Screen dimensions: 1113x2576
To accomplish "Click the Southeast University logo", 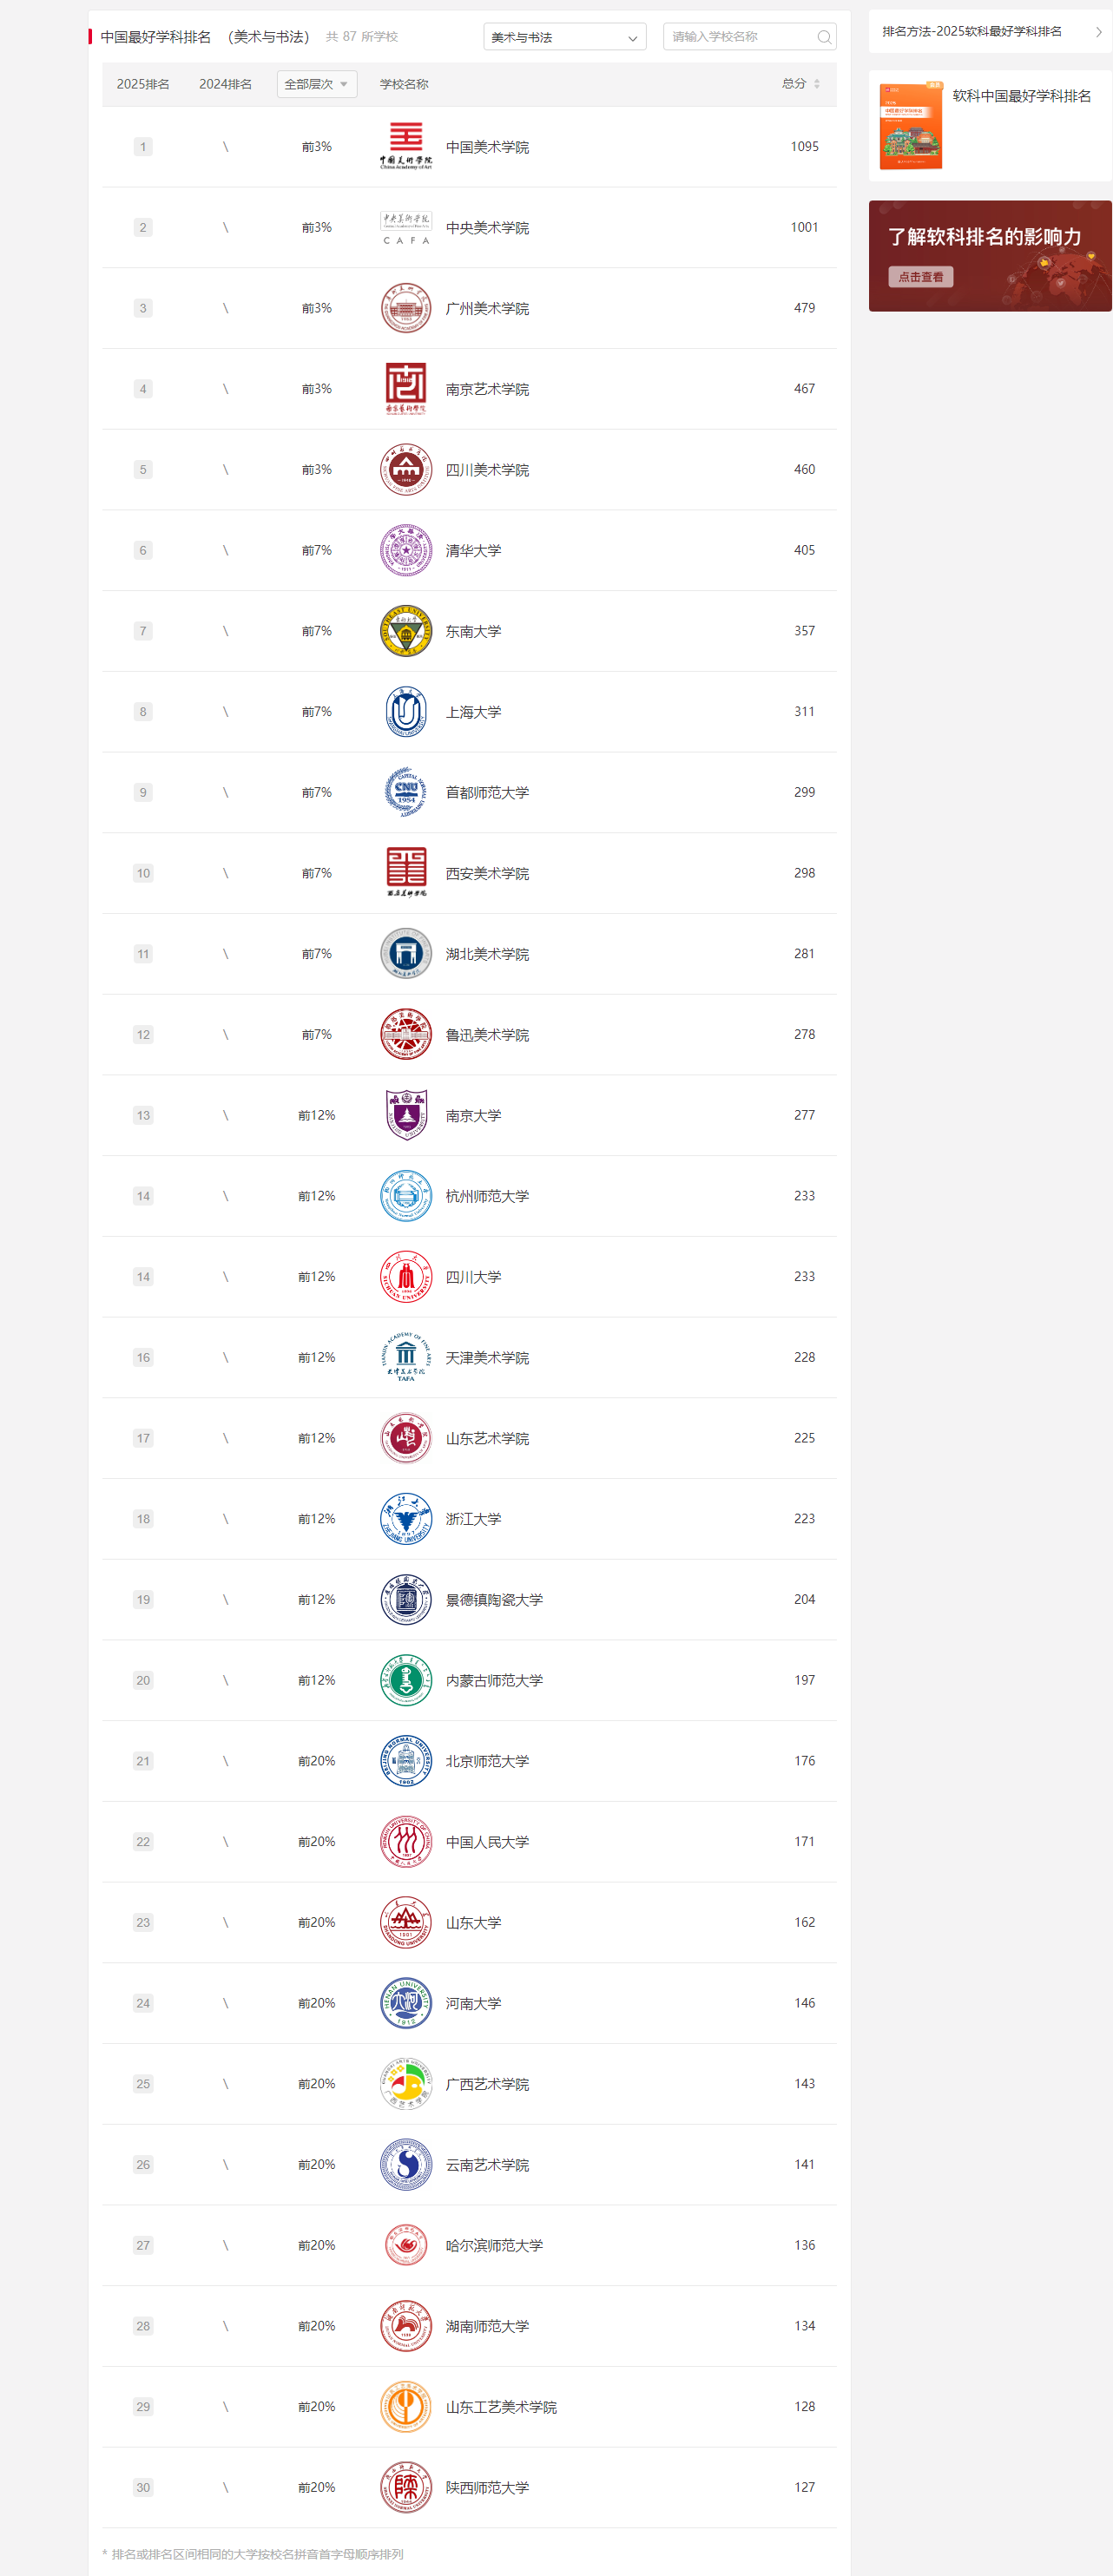I will [405, 631].
